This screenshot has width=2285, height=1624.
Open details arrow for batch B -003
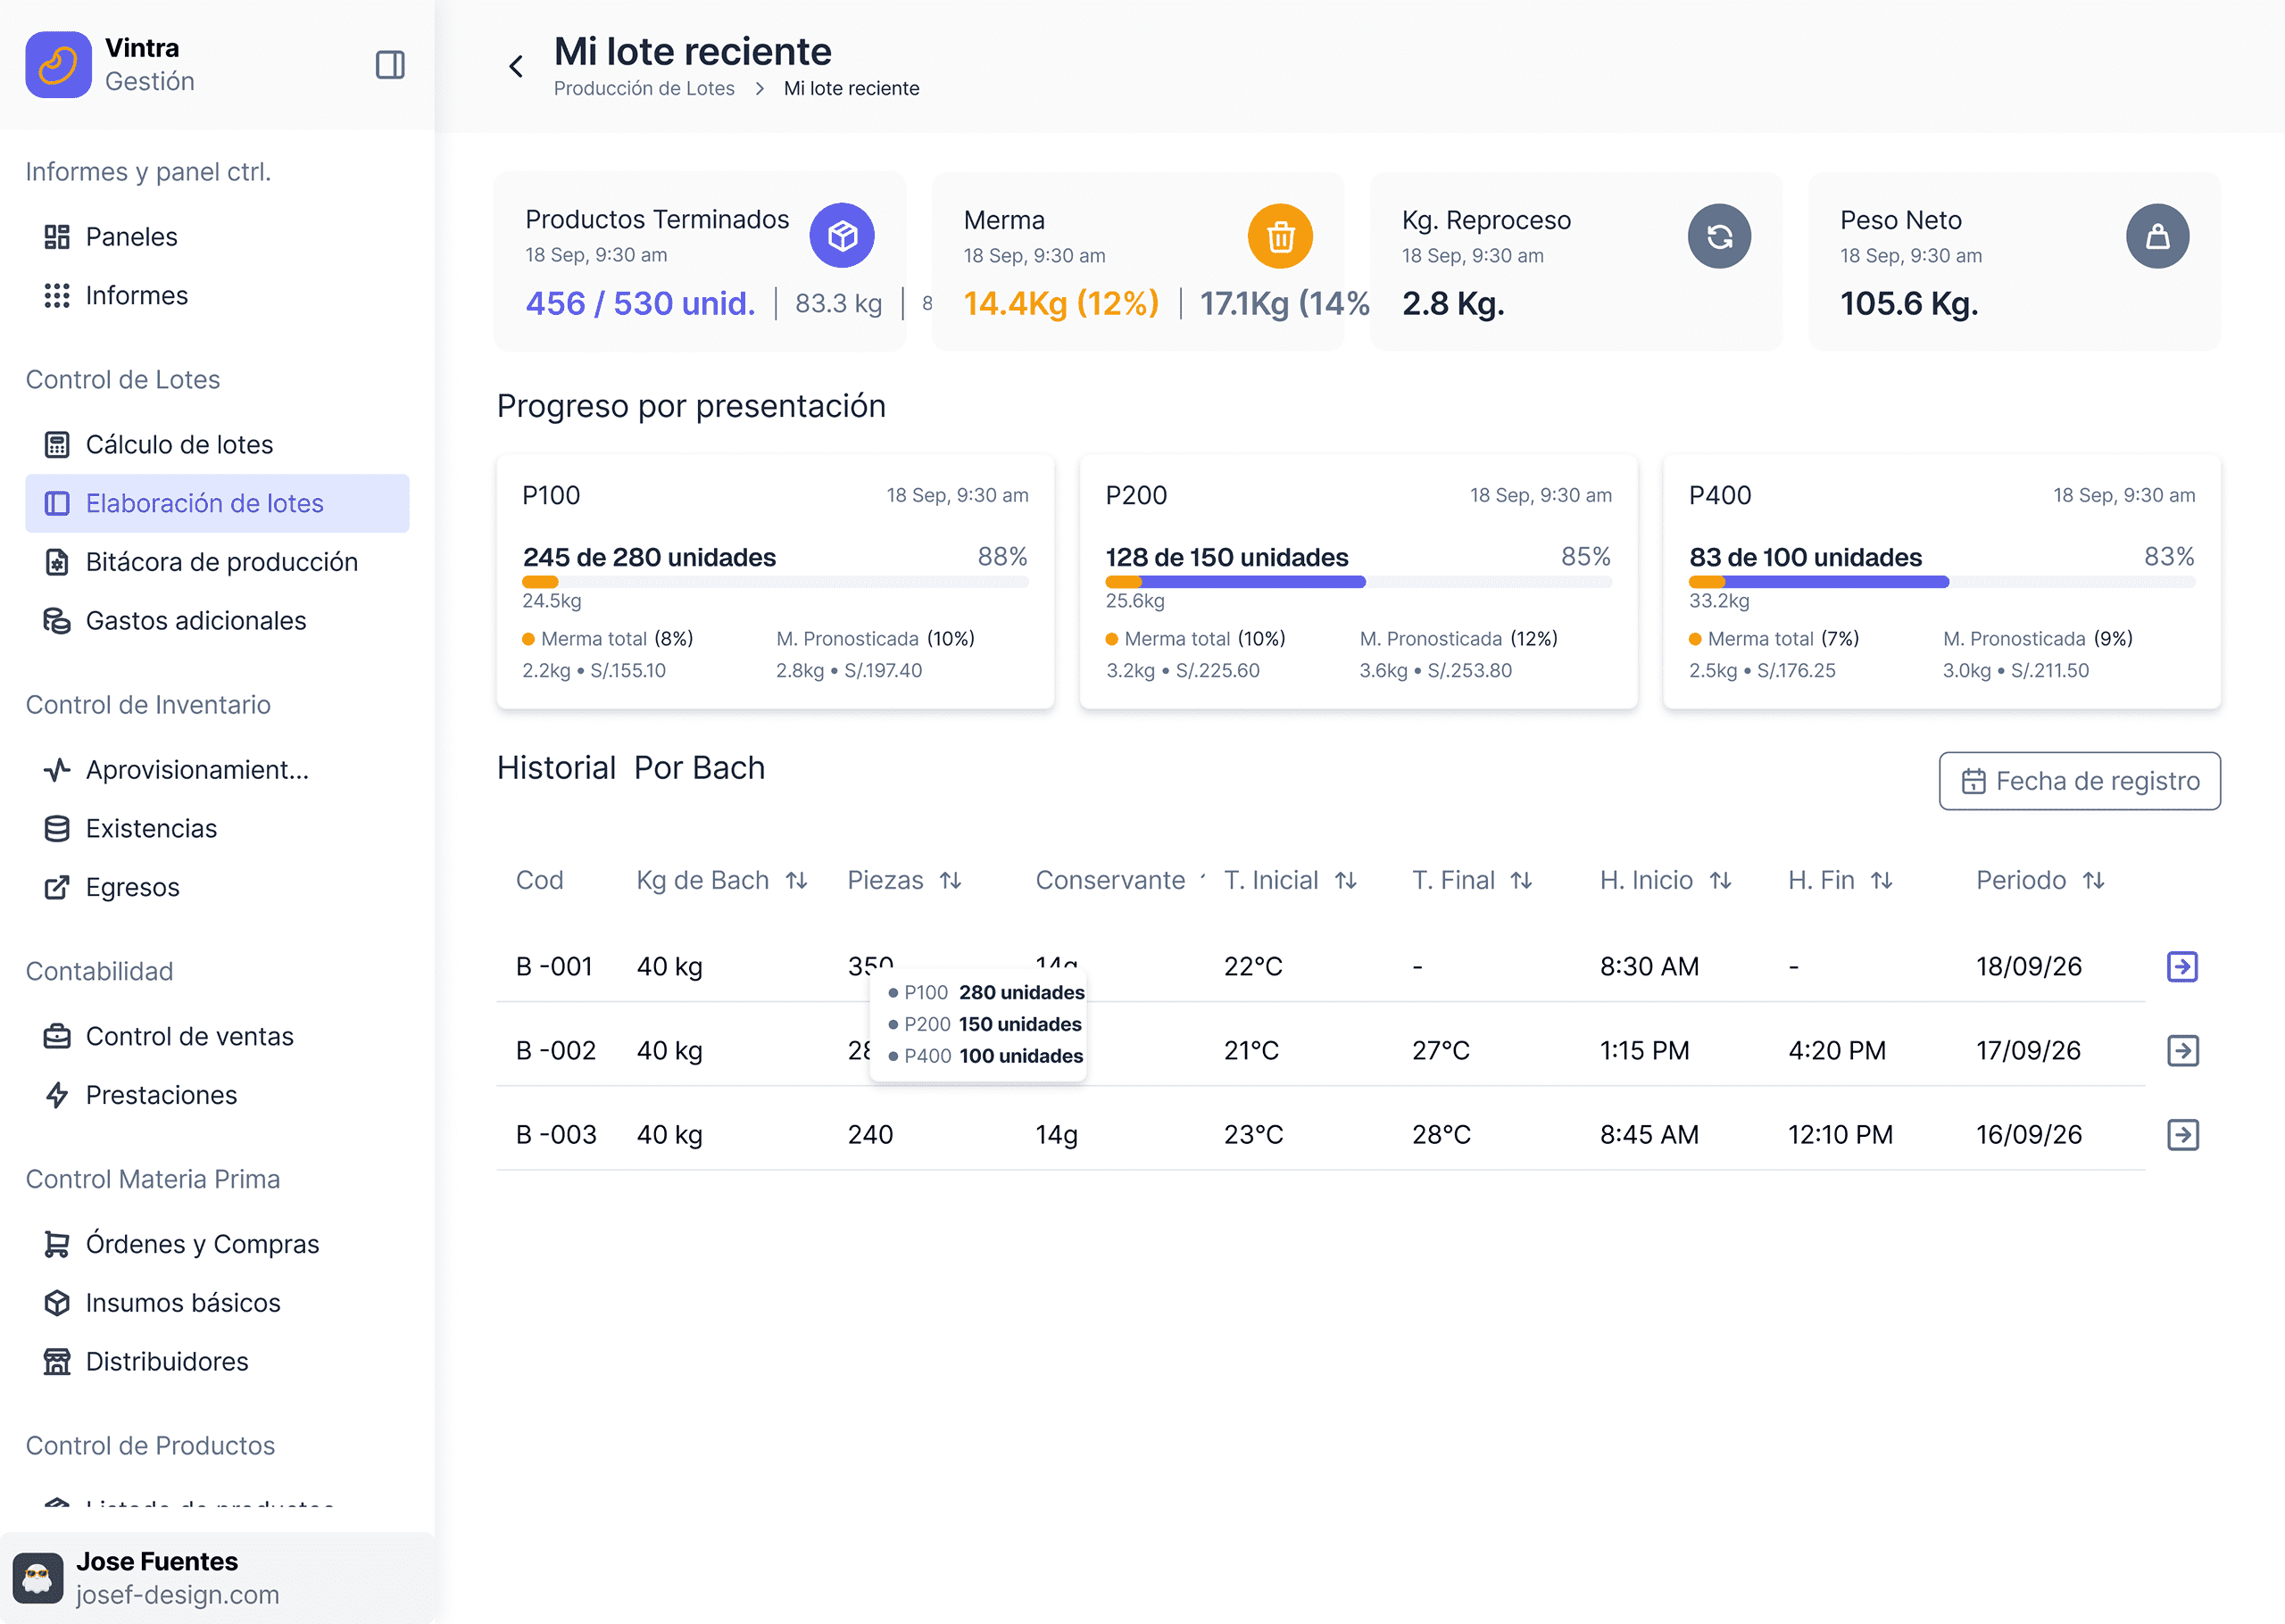pos(2182,1134)
